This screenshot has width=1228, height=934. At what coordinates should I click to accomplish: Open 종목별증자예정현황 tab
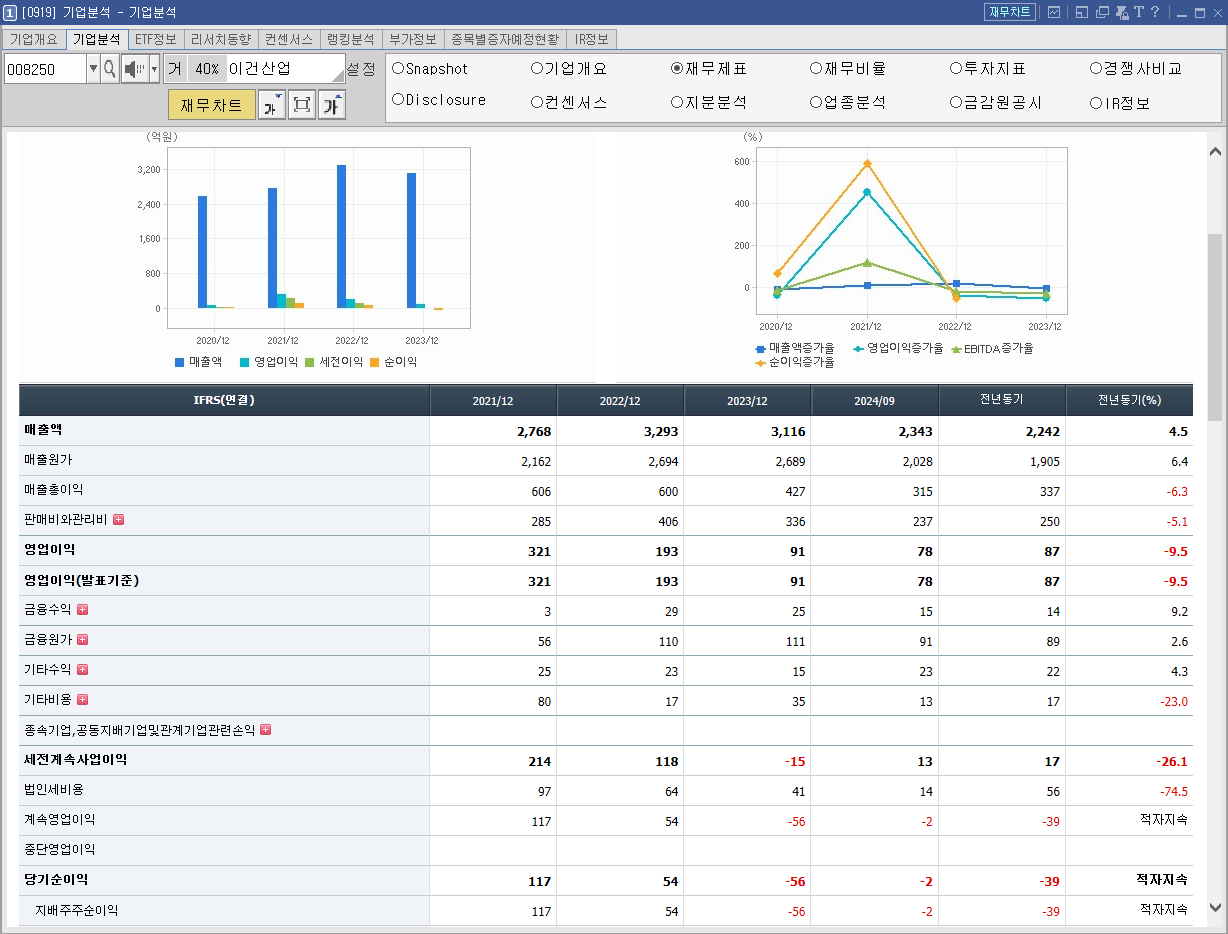coord(505,40)
